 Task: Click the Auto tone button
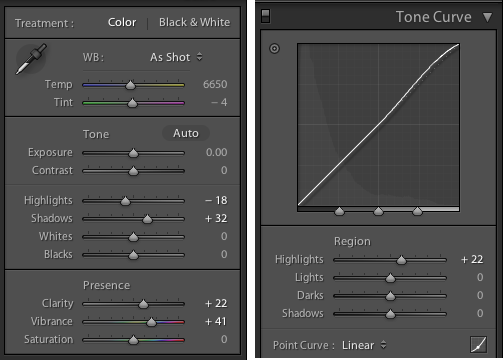point(186,133)
